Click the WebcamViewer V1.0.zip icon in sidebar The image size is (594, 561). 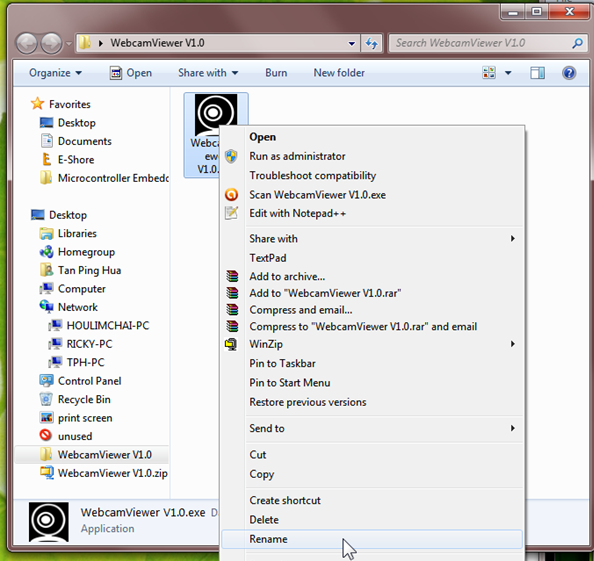pyautogui.click(x=47, y=473)
